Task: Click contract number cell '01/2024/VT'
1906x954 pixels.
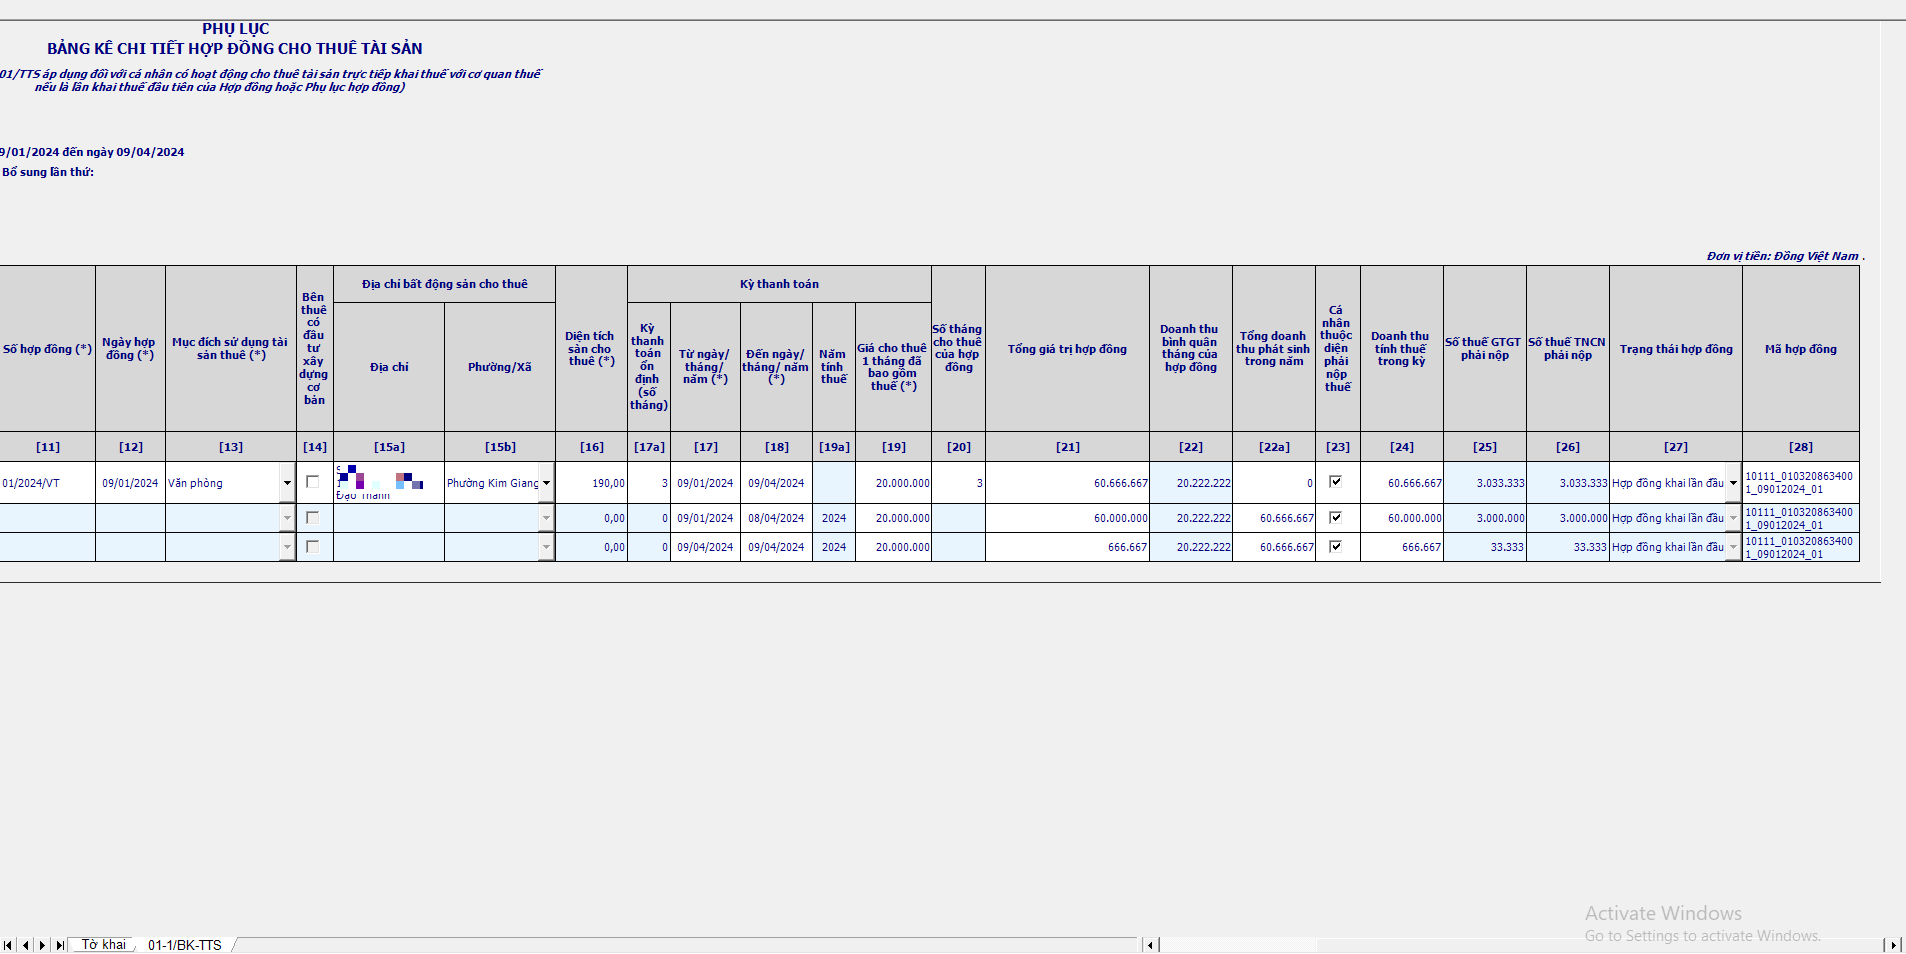Action: point(47,483)
